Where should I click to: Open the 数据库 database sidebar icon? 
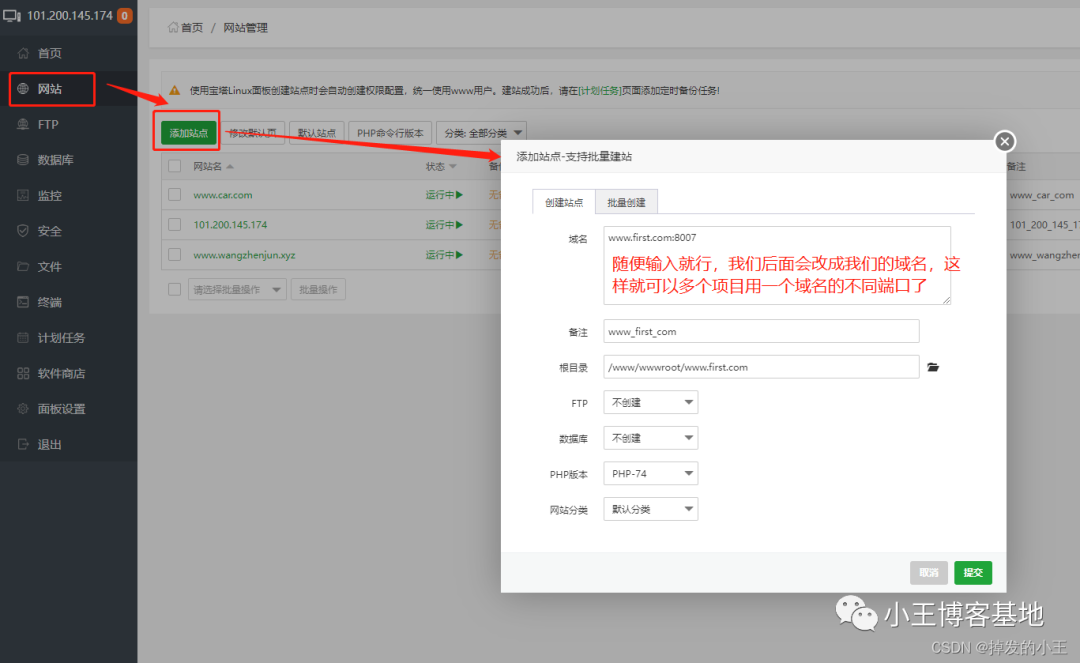(x=23, y=160)
